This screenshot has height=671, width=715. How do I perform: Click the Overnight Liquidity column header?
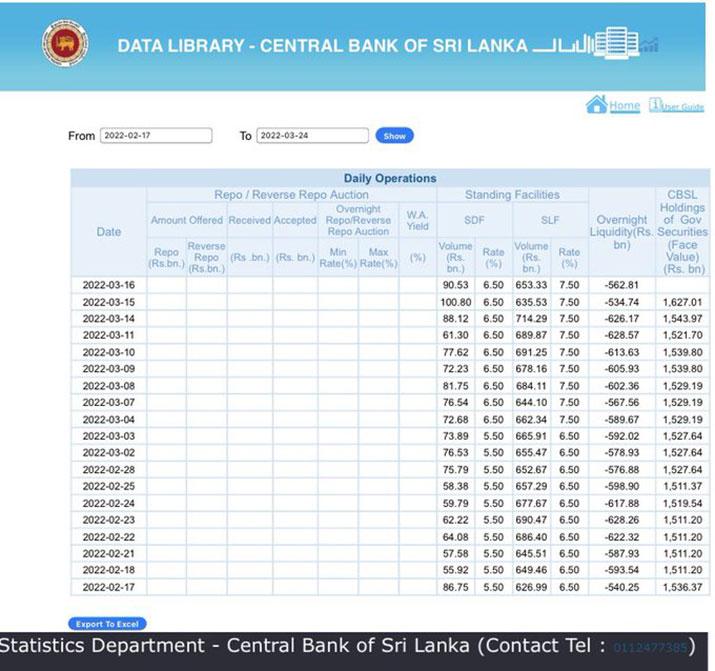pos(622,232)
